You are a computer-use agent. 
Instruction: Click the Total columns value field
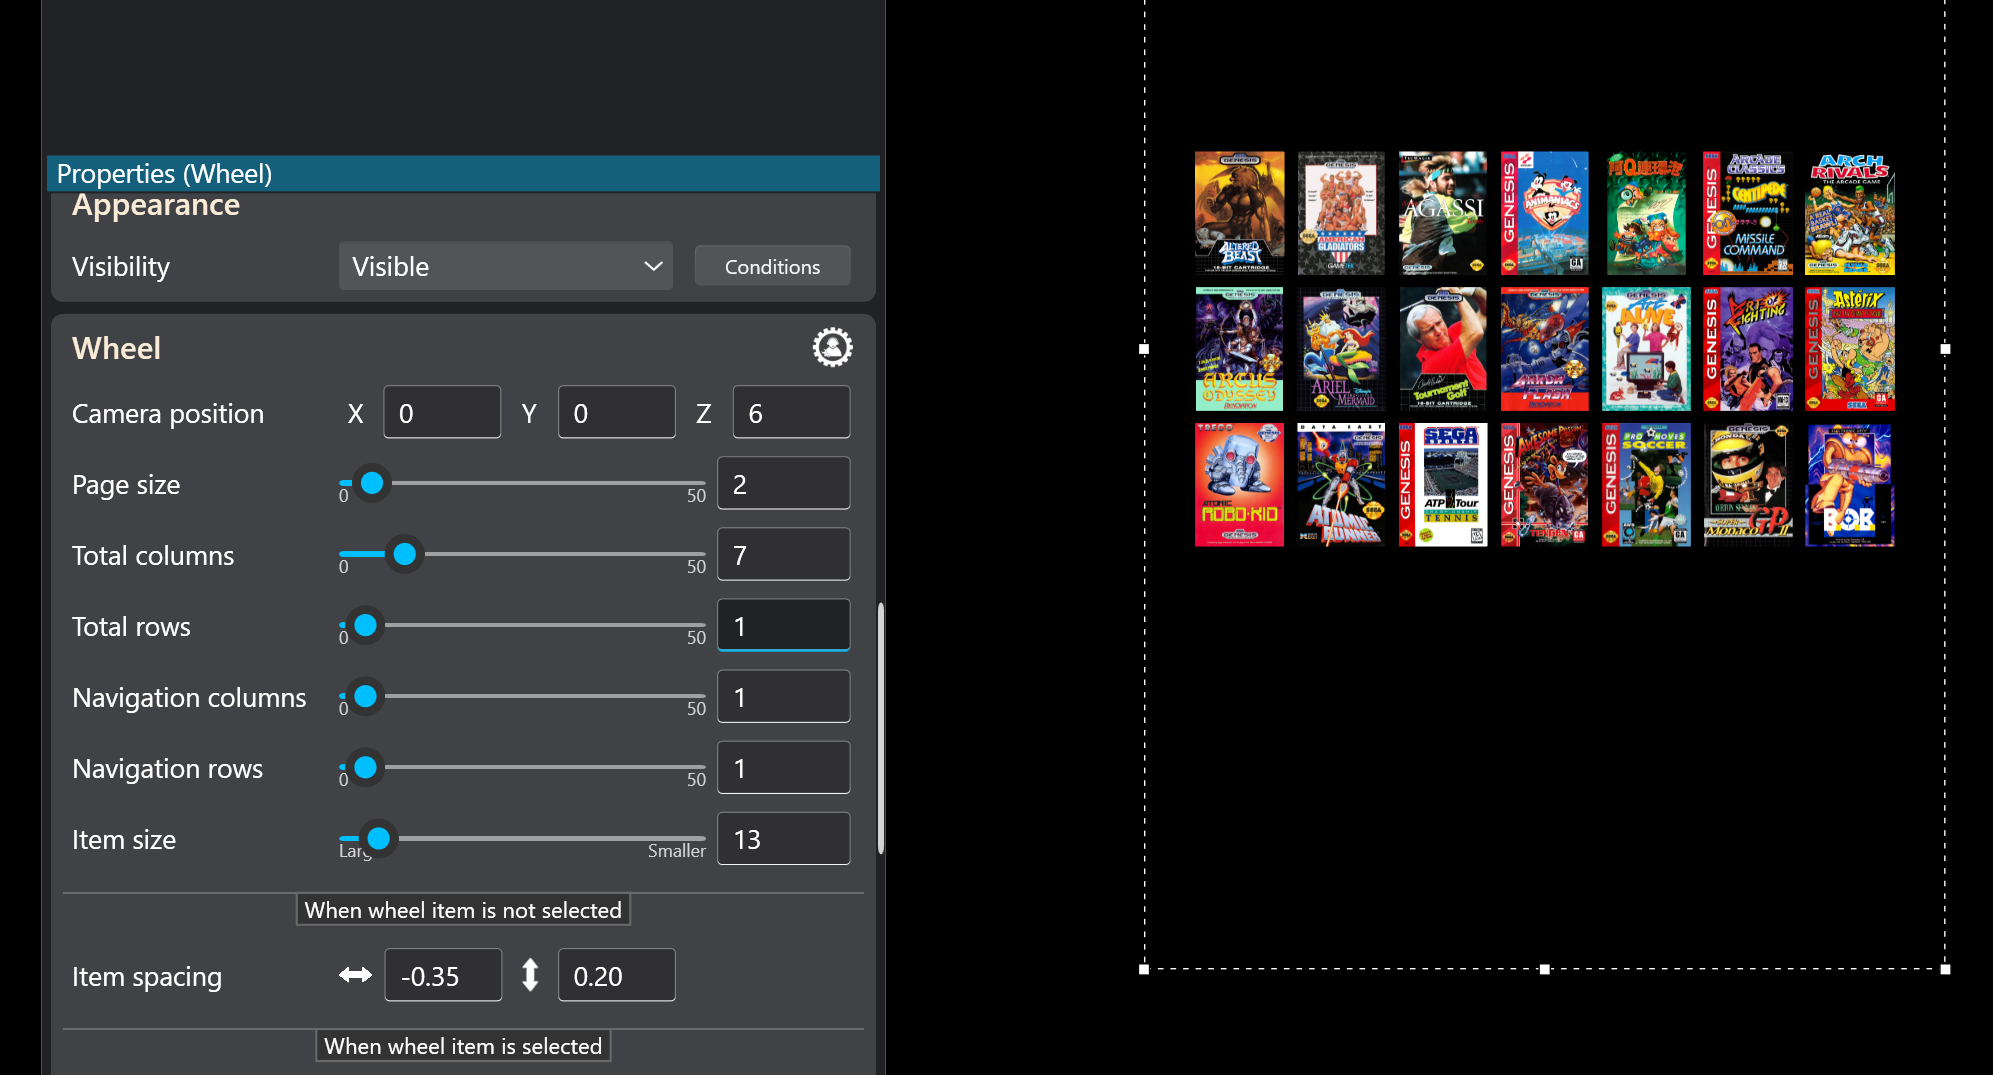[784, 555]
